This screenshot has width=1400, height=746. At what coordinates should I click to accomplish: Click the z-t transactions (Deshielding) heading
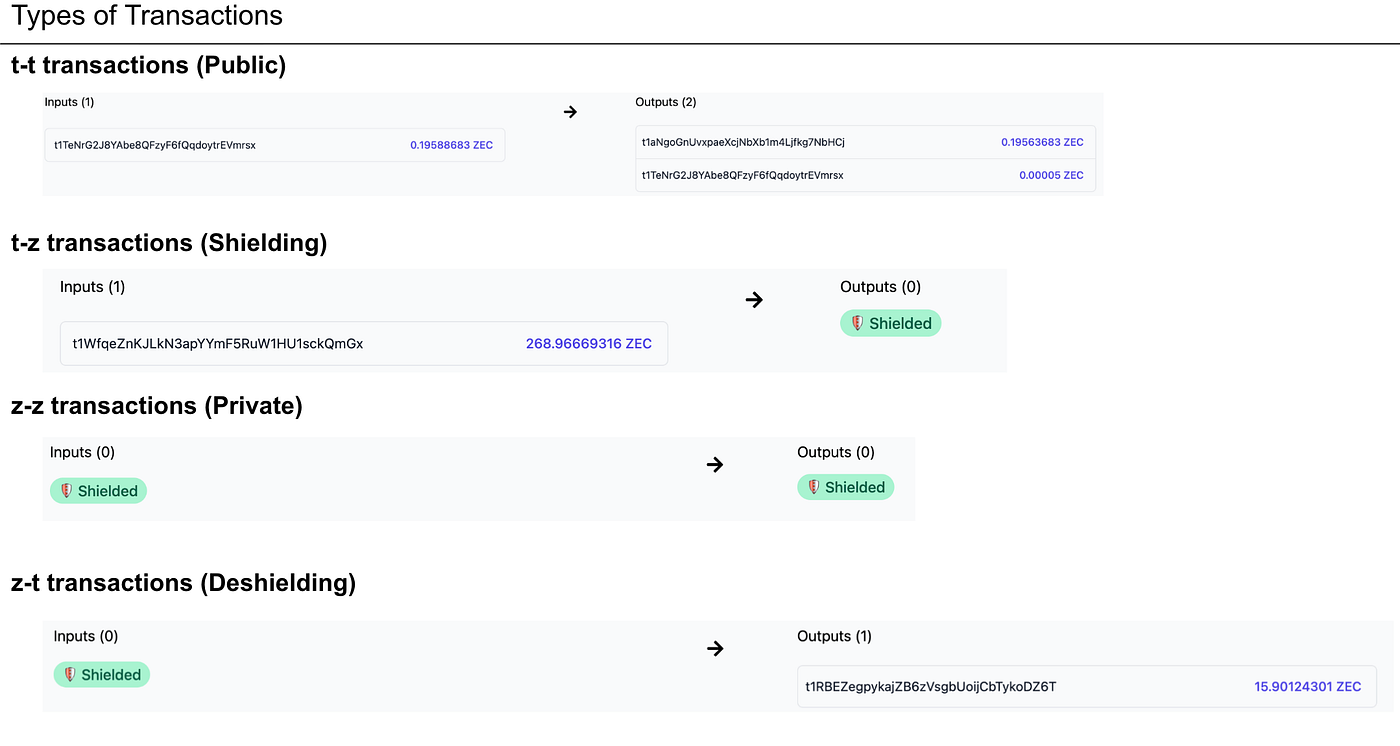(x=183, y=583)
